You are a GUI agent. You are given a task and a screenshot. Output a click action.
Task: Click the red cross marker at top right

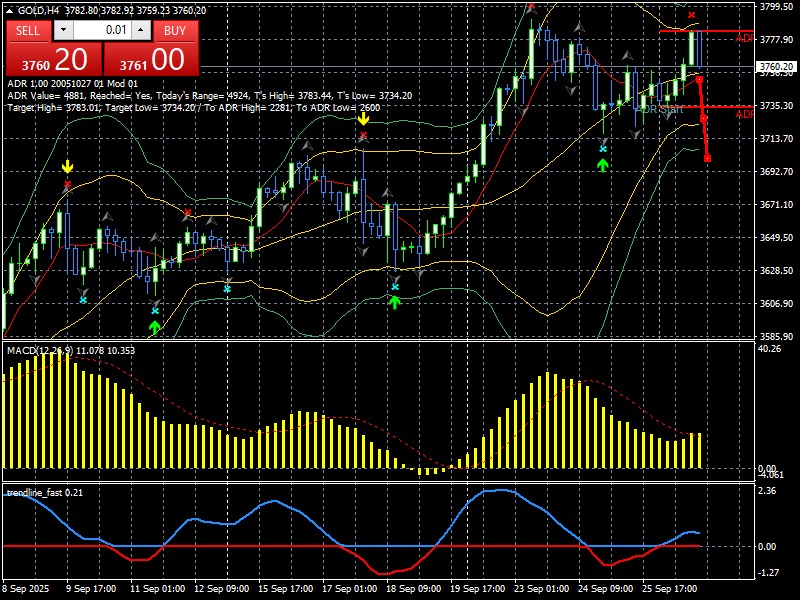point(691,15)
